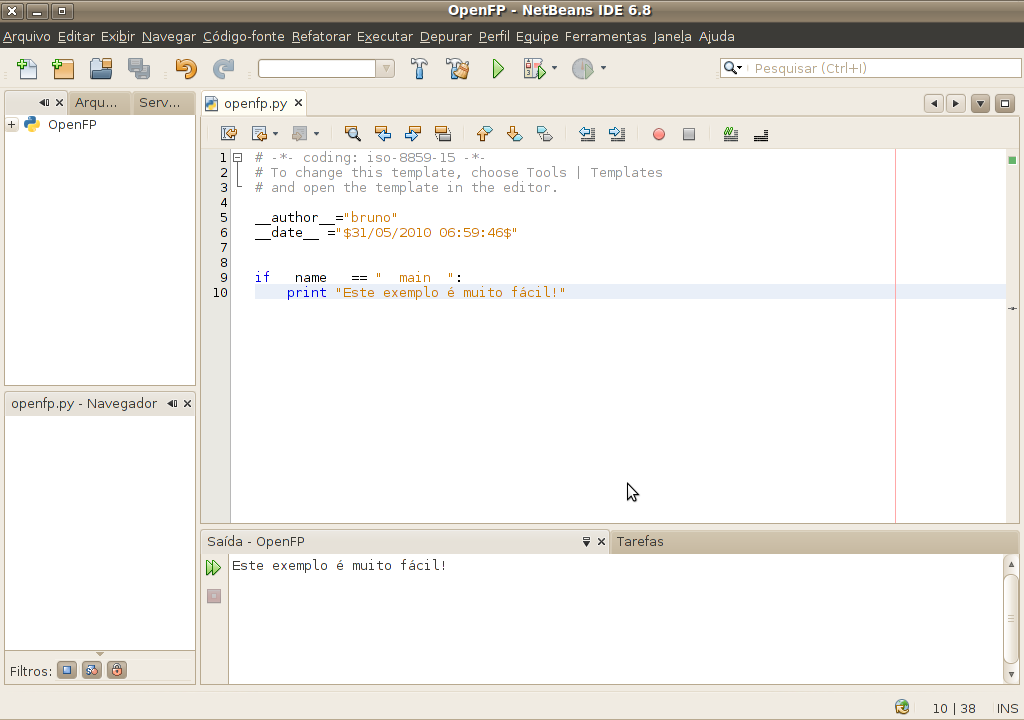
Task: Switch to the Tarefas tab
Action: (640, 541)
